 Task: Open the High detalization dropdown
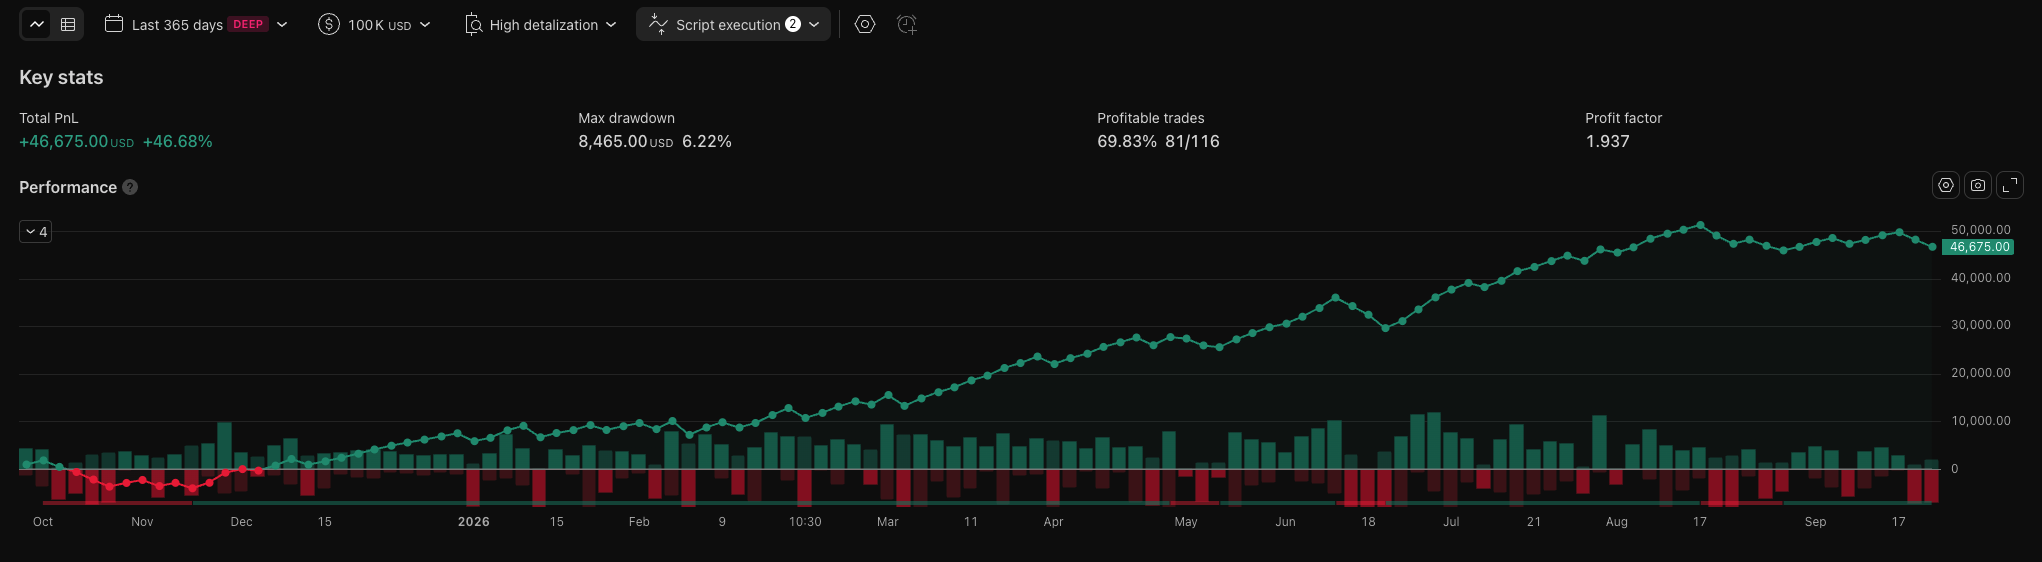(x=541, y=24)
